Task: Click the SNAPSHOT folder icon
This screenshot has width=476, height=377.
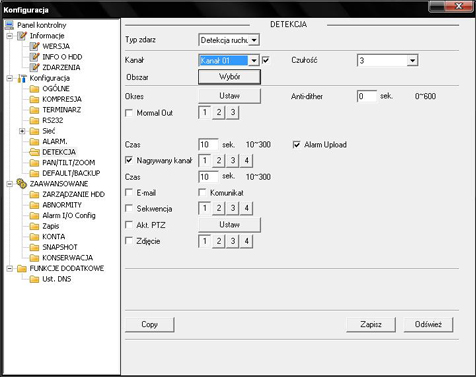Action: (x=34, y=247)
